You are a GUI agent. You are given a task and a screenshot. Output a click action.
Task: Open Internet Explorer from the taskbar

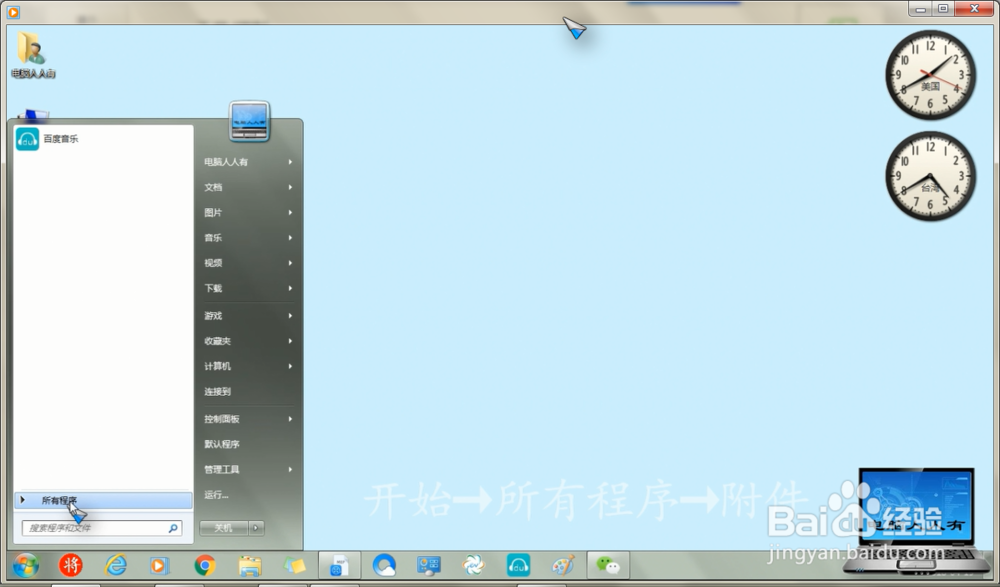pos(115,565)
